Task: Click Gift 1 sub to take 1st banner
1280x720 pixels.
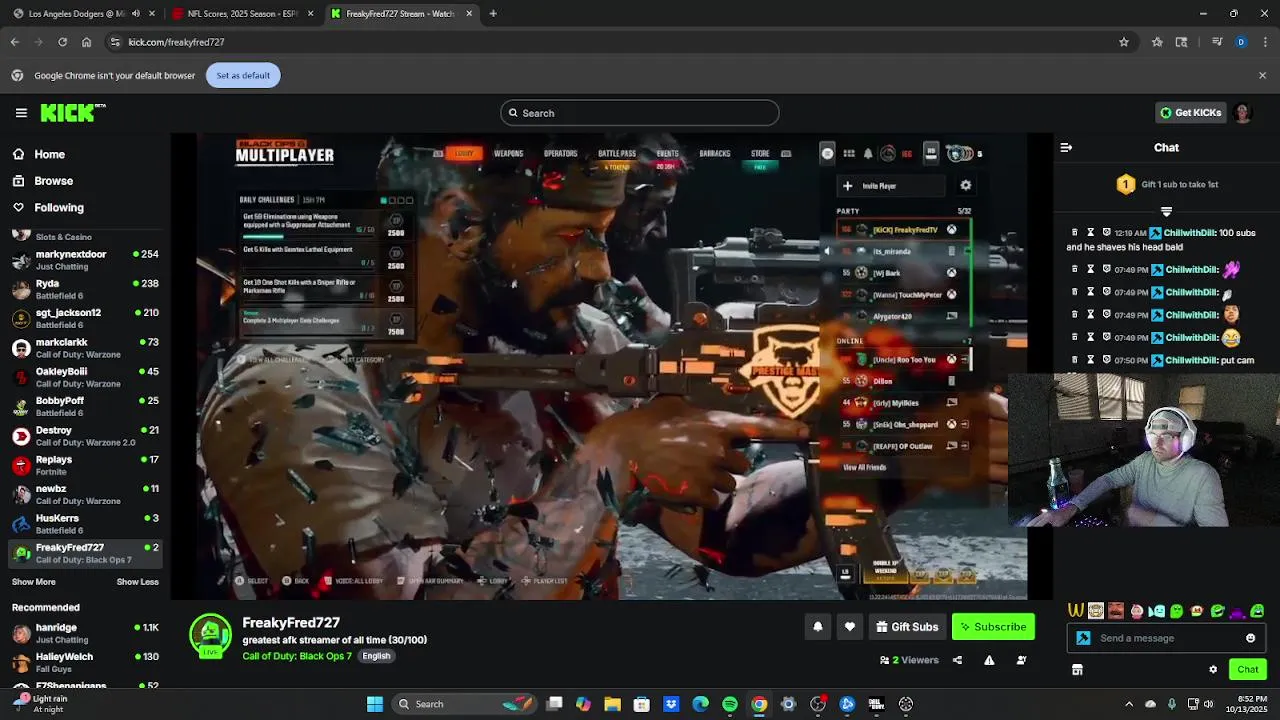Action: pos(1167,184)
